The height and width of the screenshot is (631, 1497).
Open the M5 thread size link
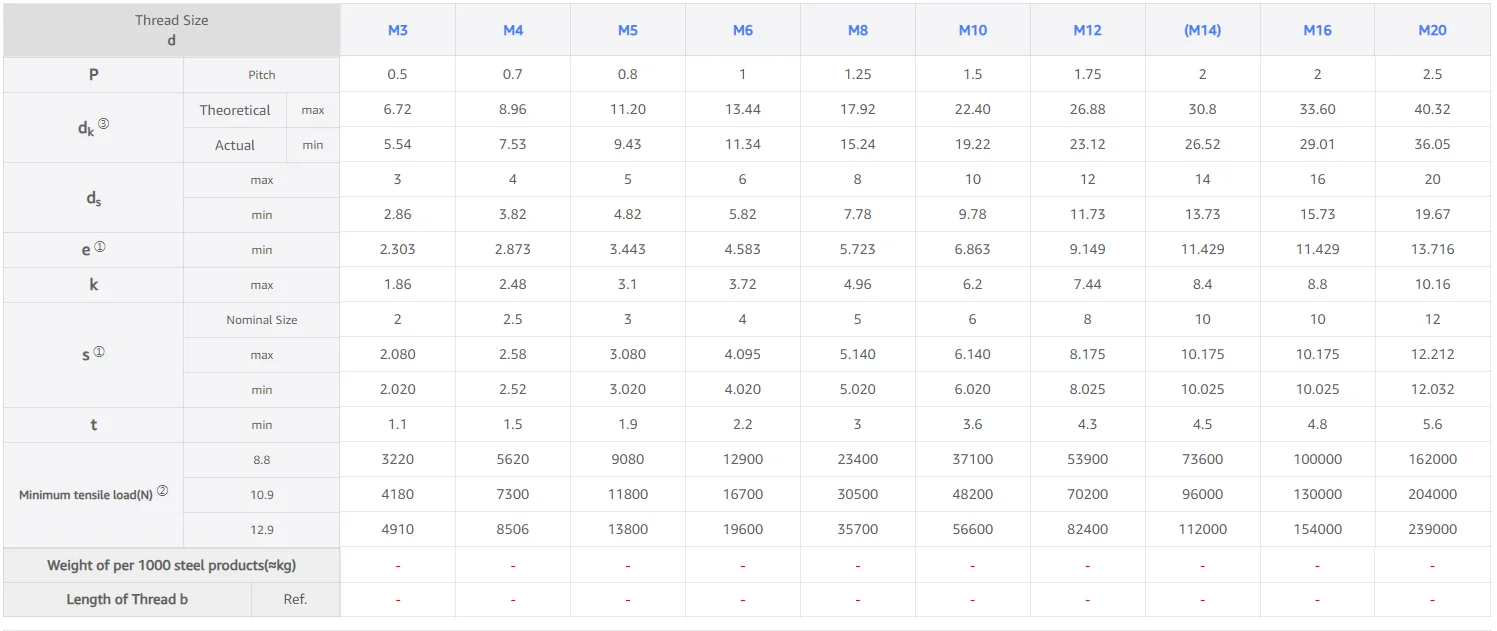click(x=628, y=30)
